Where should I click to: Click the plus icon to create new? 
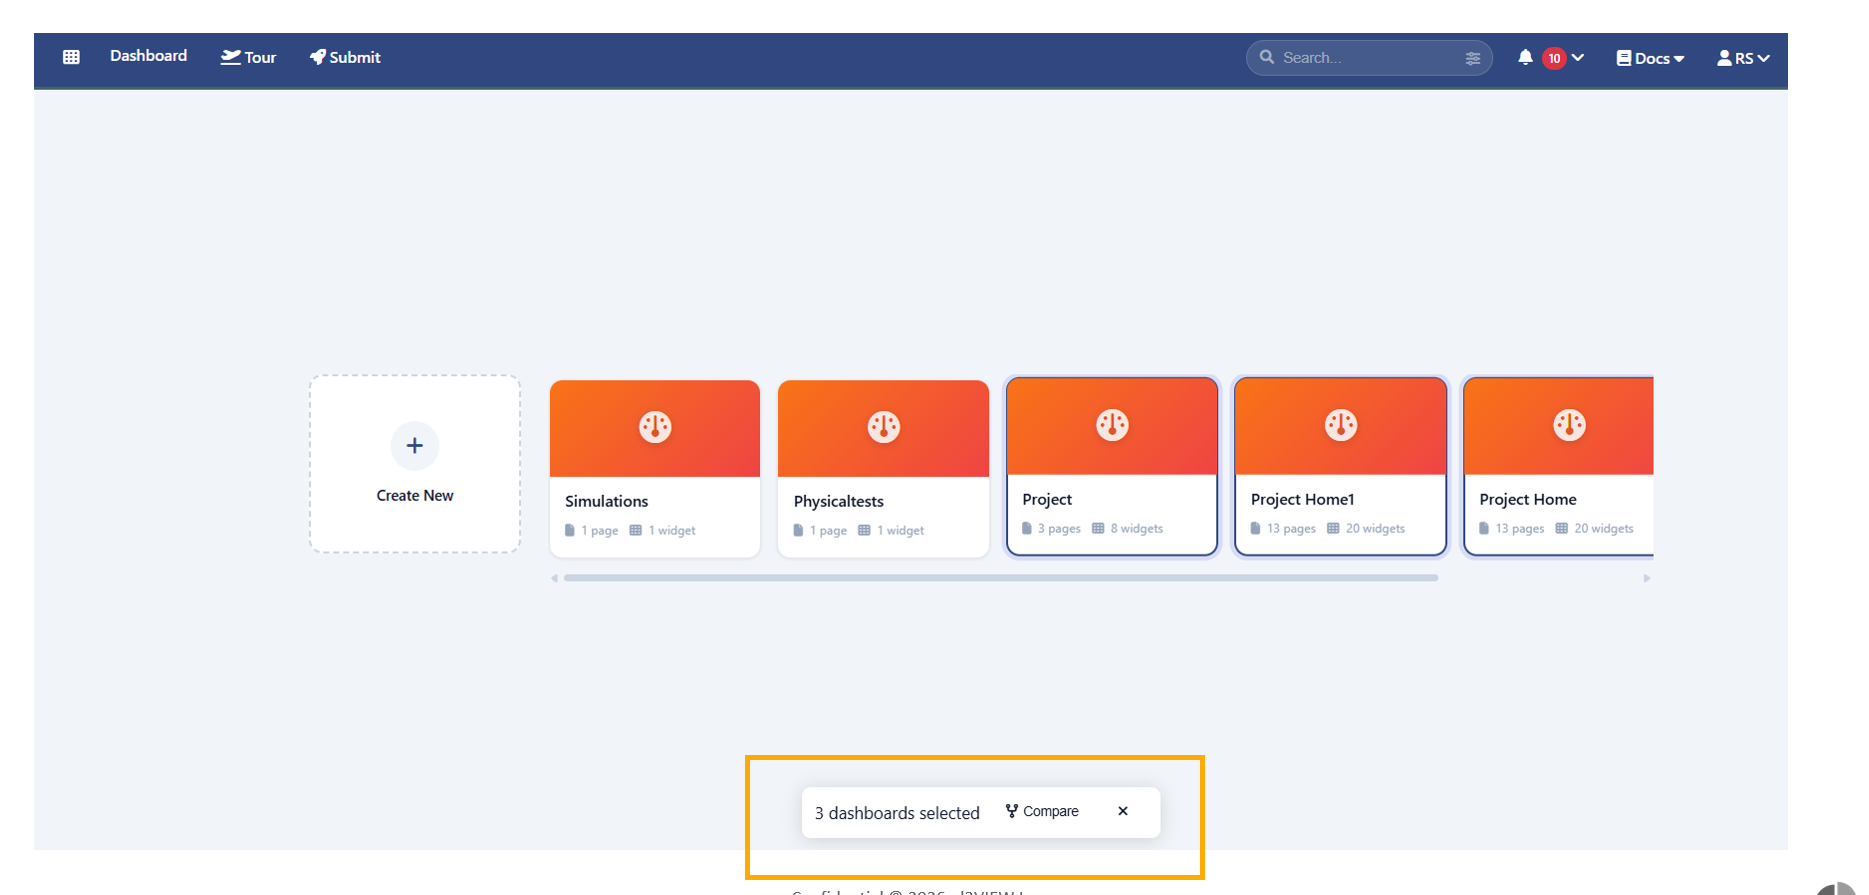pyautogui.click(x=414, y=446)
